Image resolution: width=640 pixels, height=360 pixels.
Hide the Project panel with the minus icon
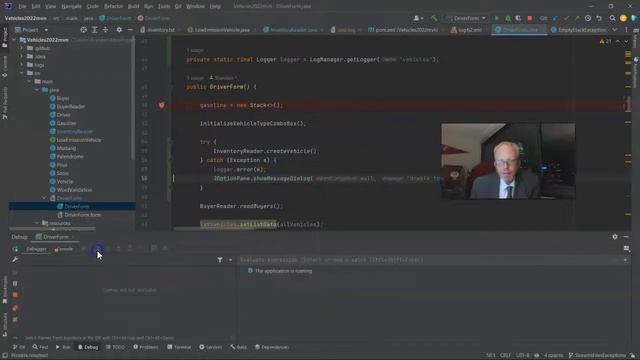point(130,30)
